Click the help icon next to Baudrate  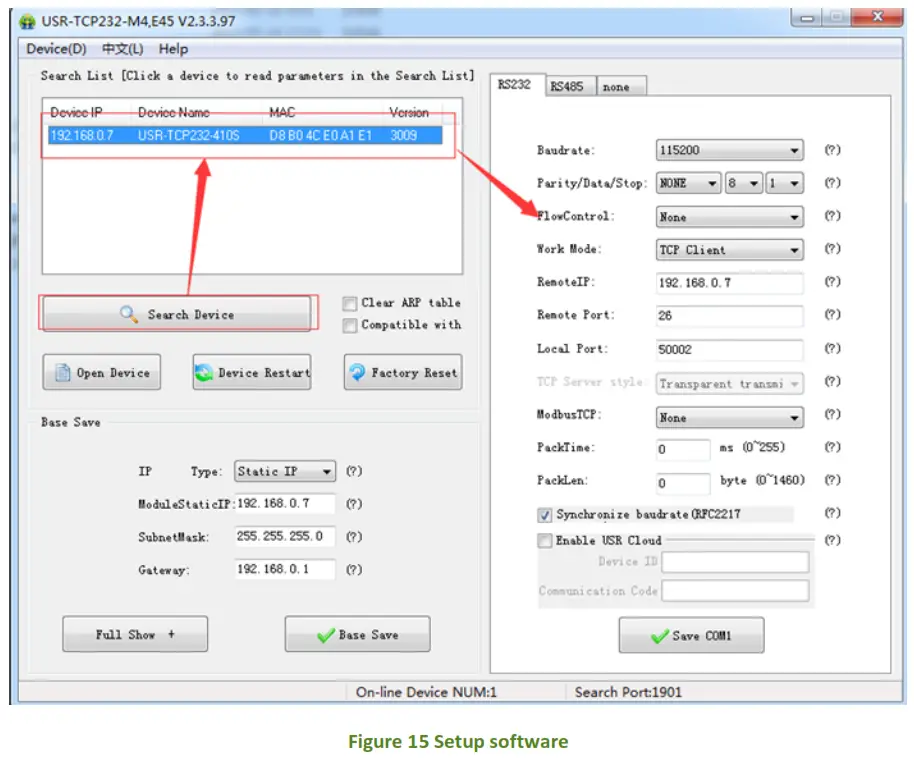[x=831, y=150]
